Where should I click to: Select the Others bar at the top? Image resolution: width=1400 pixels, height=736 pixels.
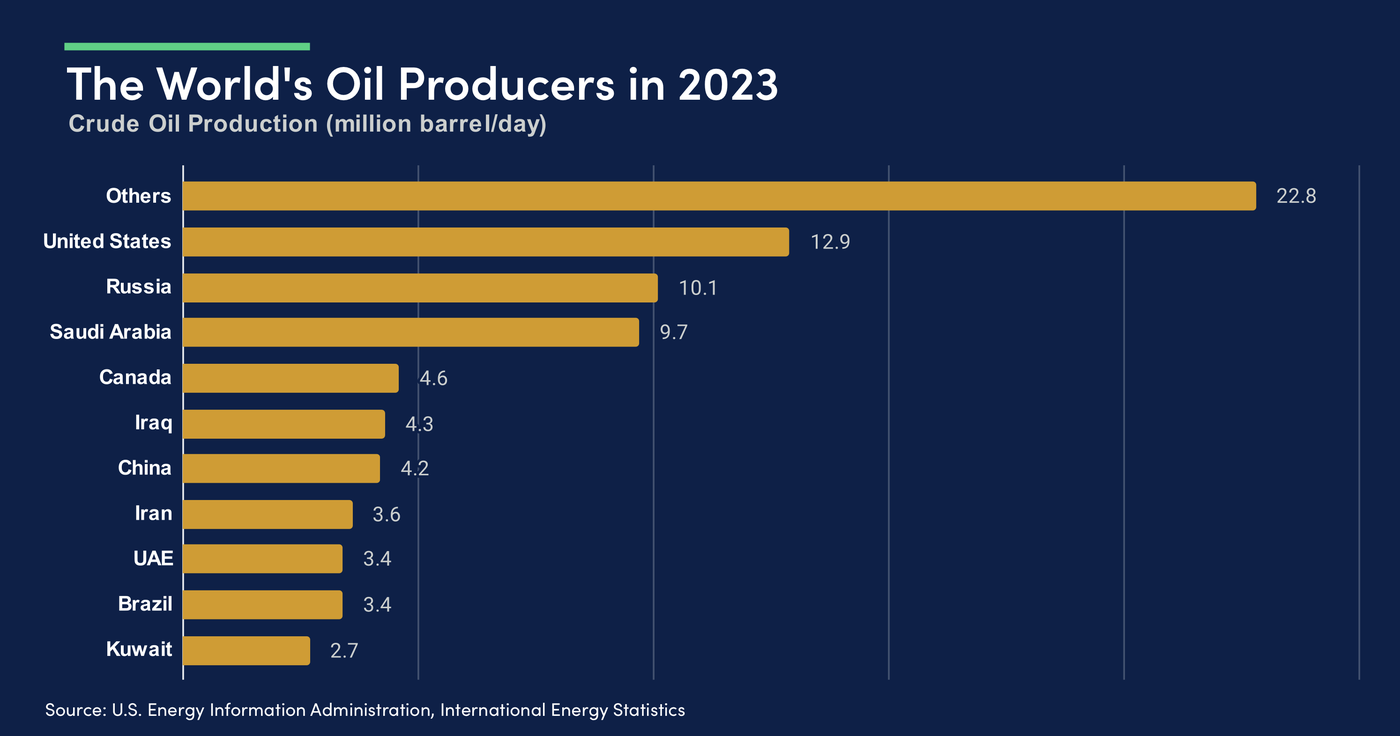[700, 196]
